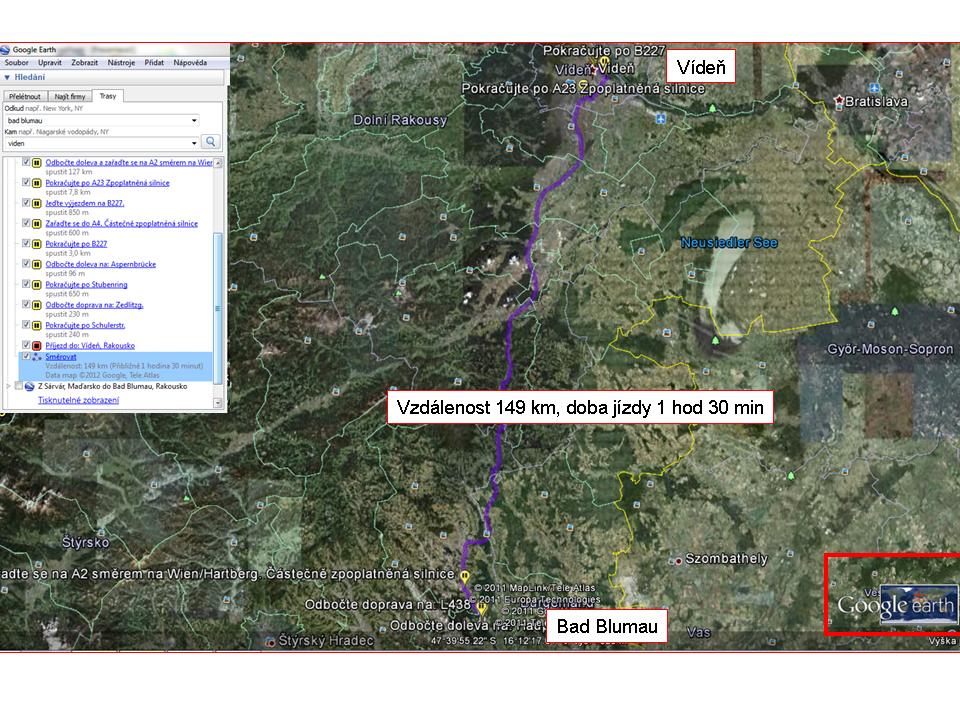The image size is (960, 720).
Task: Select the Trasy tab
Action: pyautogui.click(x=108, y=96)
